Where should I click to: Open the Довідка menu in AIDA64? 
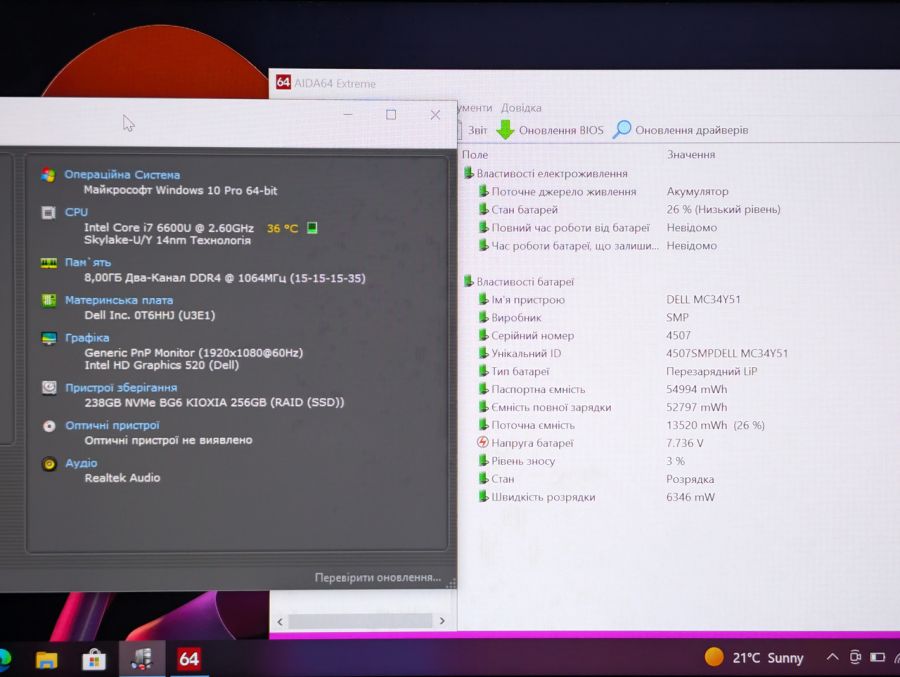521,108
